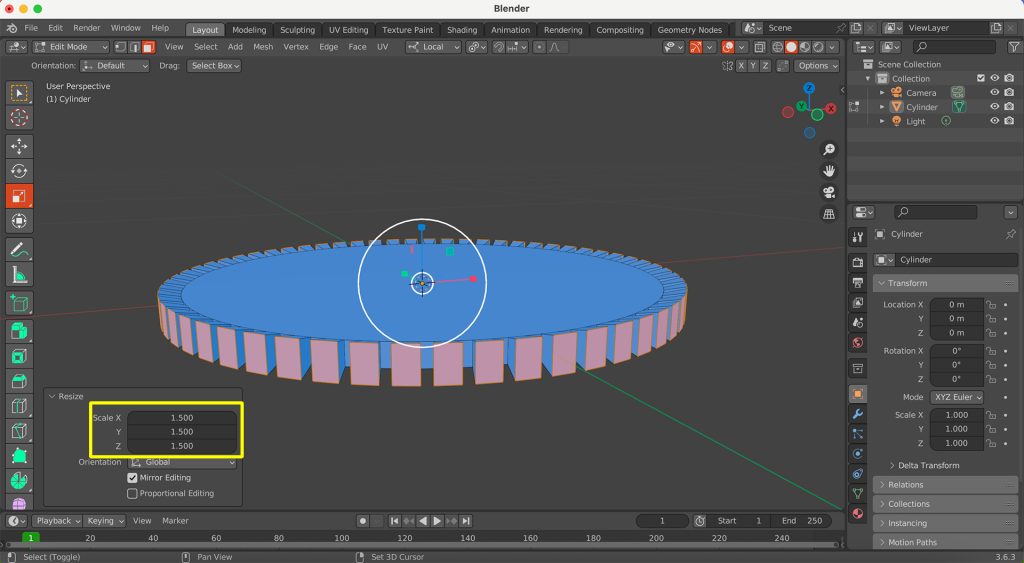Viewport: 1024px width, 563px height.
Task: Activate the Move tool
Action: pyautogui.click(x=19, y=146)
